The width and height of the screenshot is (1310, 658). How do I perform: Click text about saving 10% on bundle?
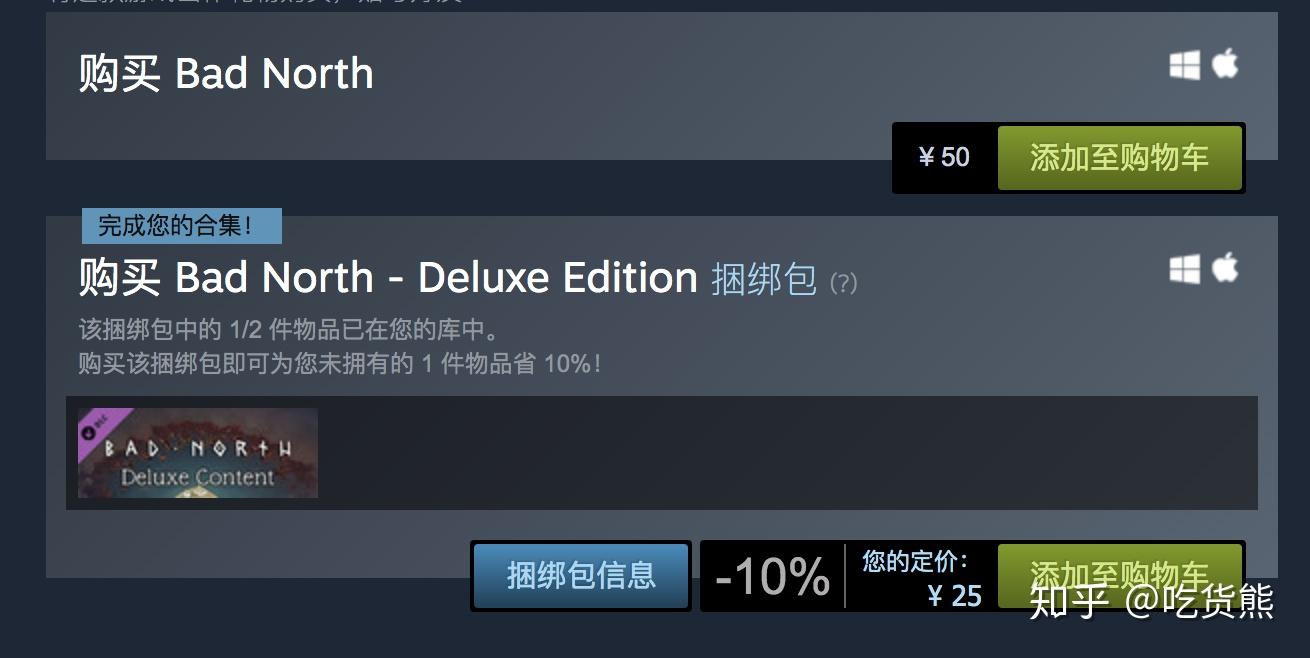340,363
